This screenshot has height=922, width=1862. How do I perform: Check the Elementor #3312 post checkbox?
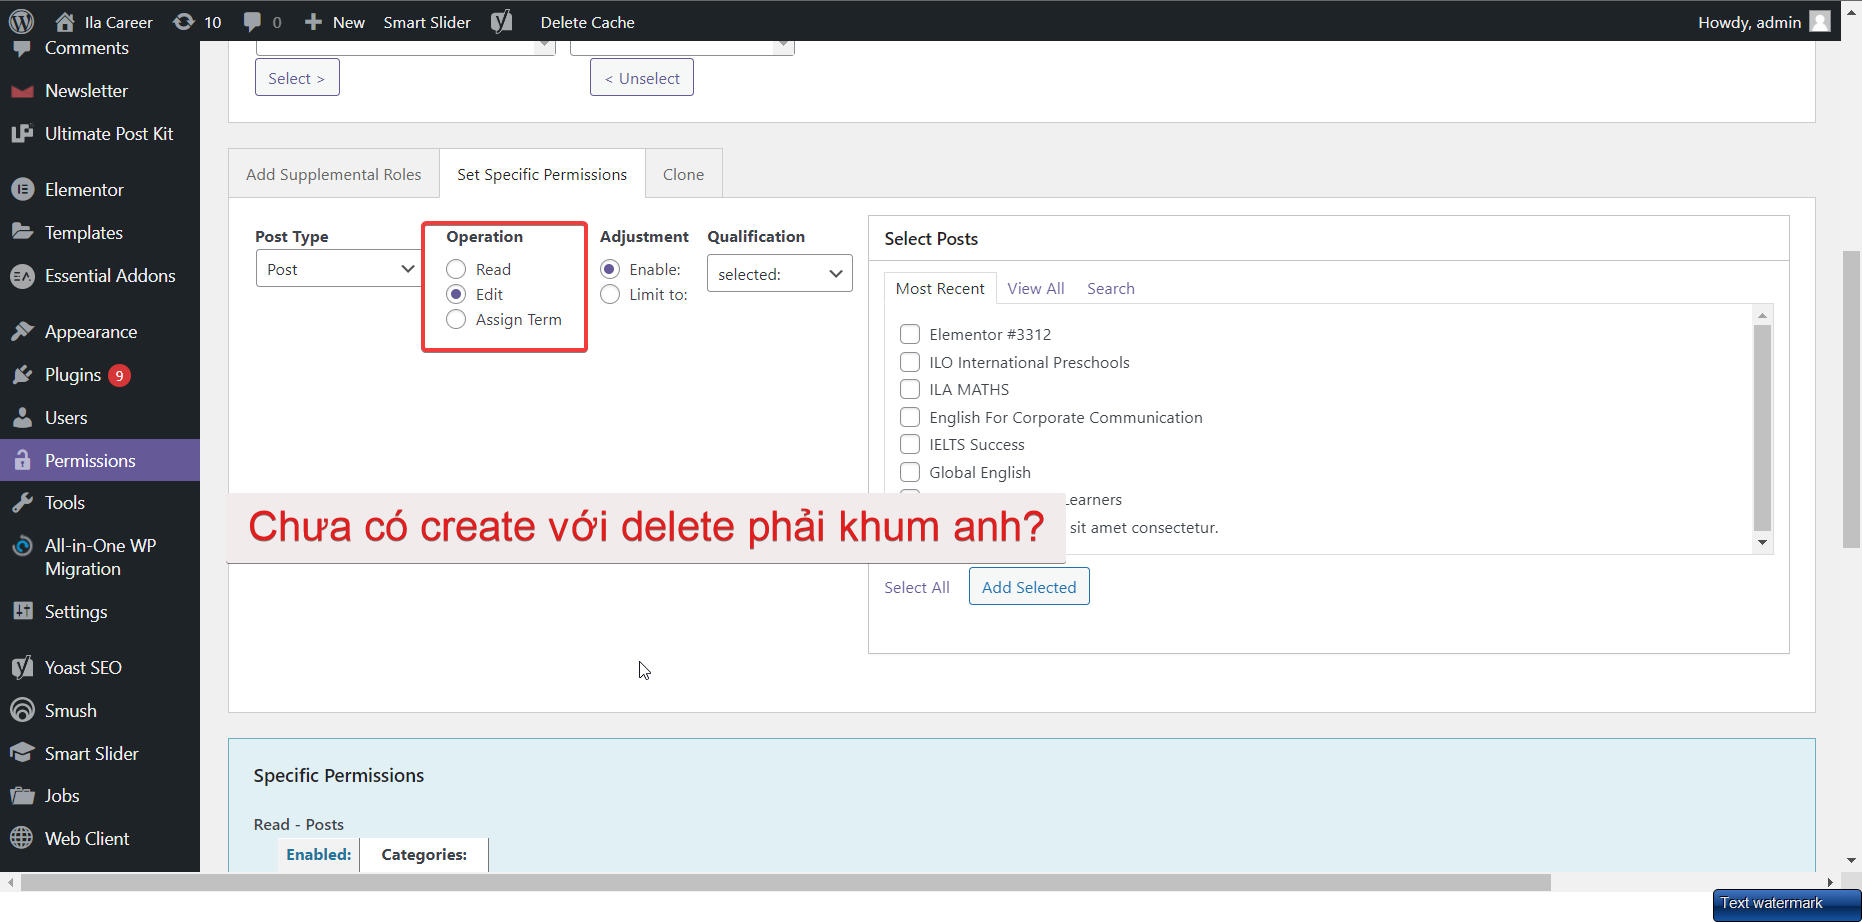click(x=910, y=334)
